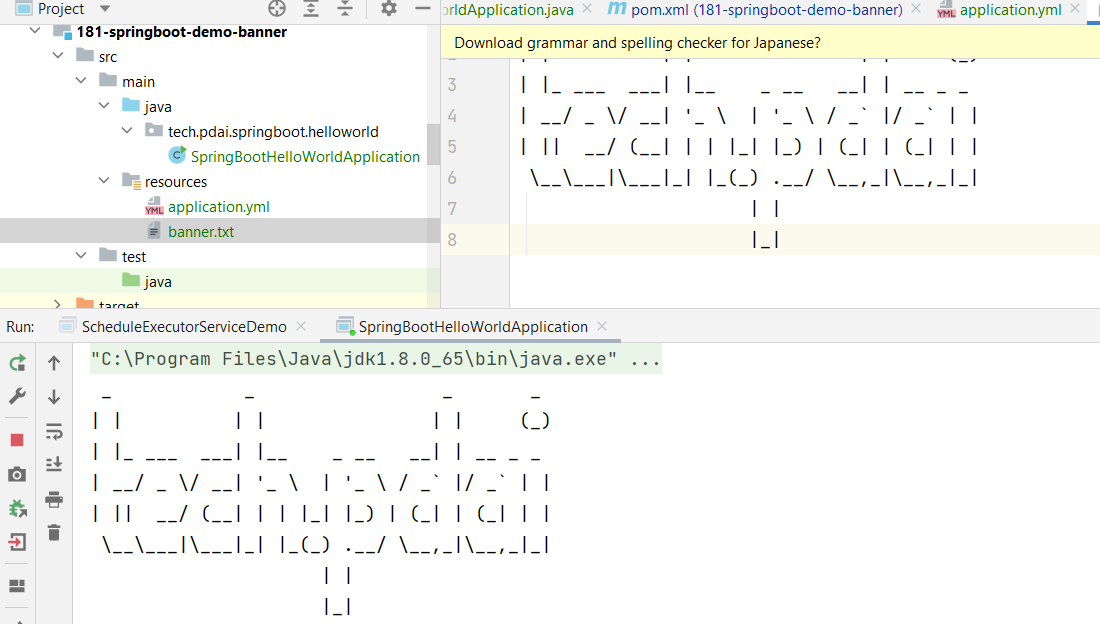Select SpringBootHelloWorldApplication class in tree
The image size is (1100, 624).
304,157
